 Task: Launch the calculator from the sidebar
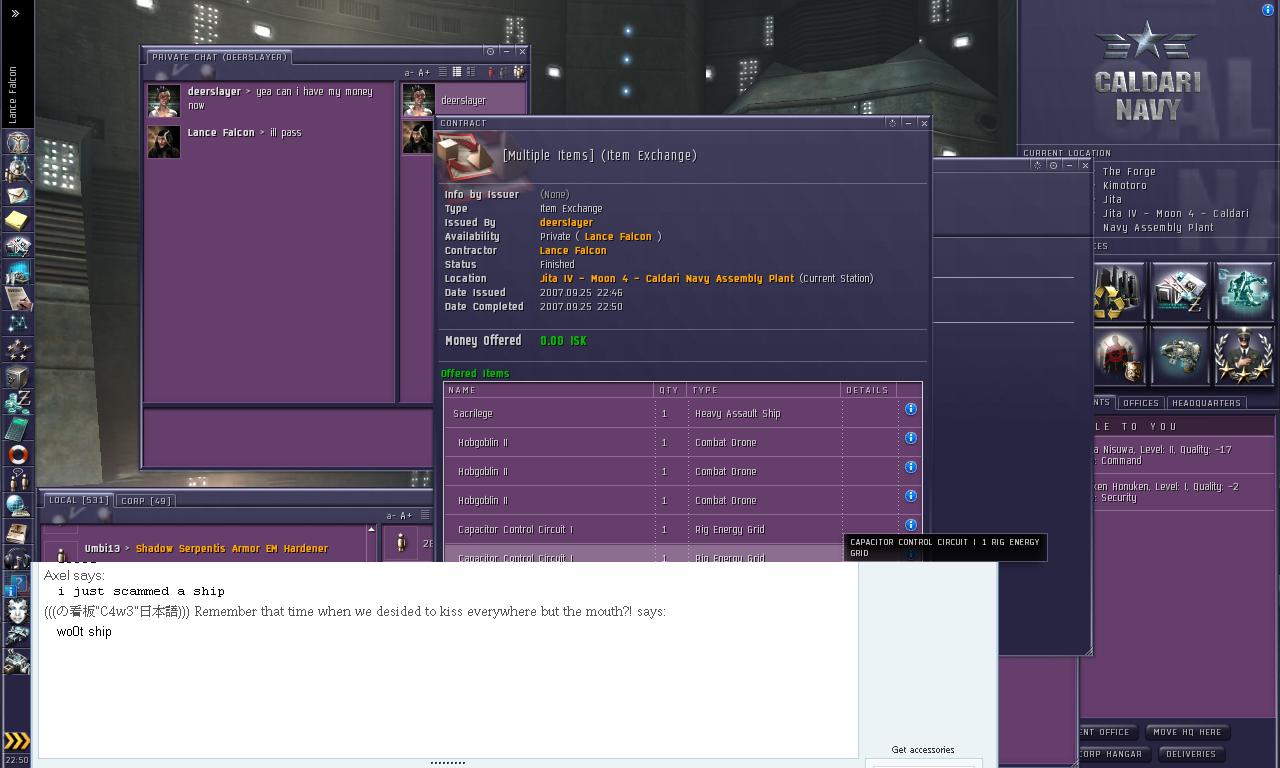(x=17, y=428)
